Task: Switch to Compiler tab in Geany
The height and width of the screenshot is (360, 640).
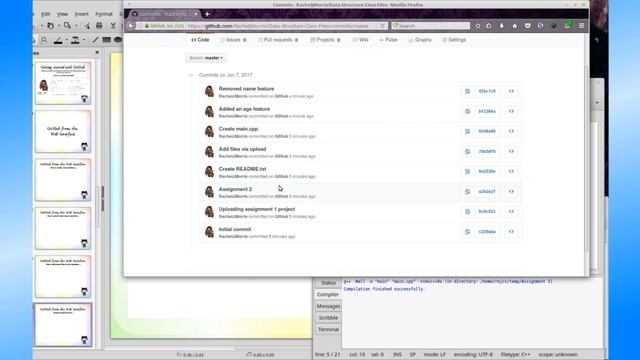Action: pyautogui.click(x=328, y=294)
